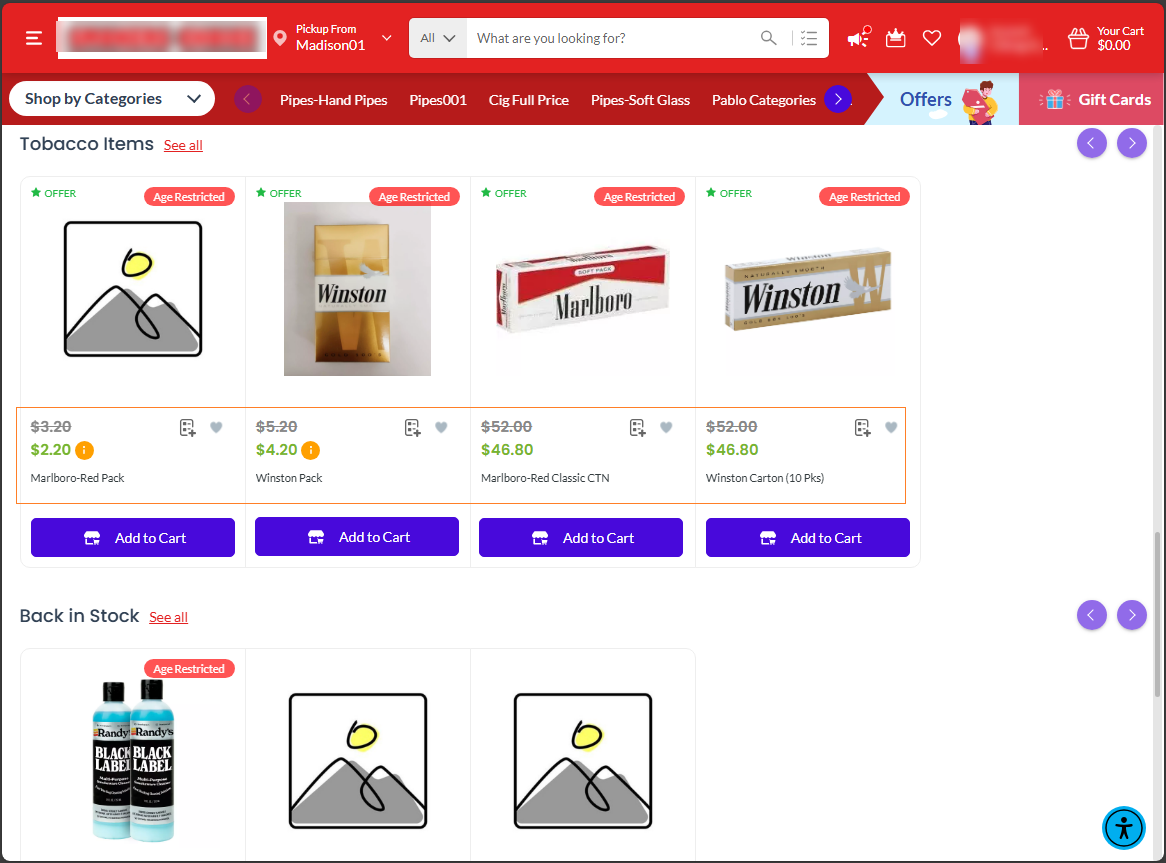1166x863 pixels.
Task: Open the Marlboro carton product image
Action: click(582, 289)
